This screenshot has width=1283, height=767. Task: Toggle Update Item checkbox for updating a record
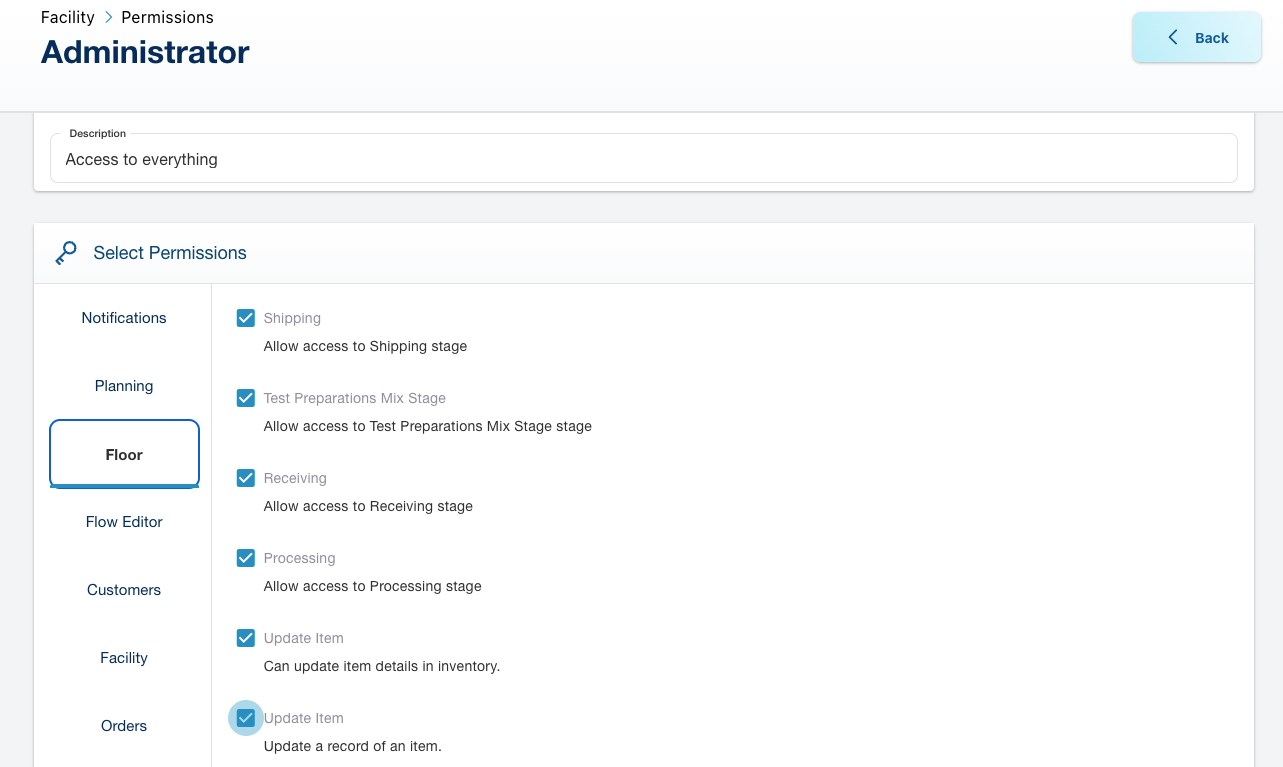pos(246,718)
